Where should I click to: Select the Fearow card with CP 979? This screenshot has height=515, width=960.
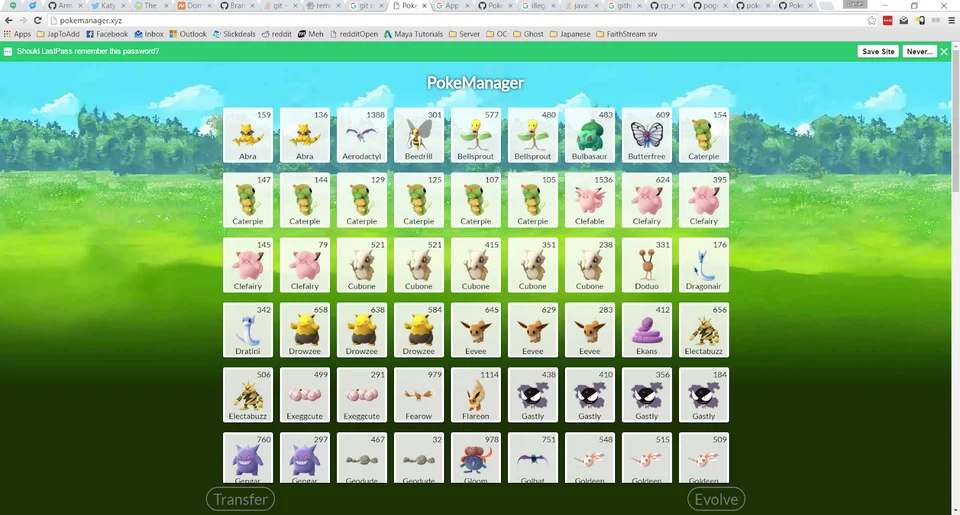[x=419, y=395]
